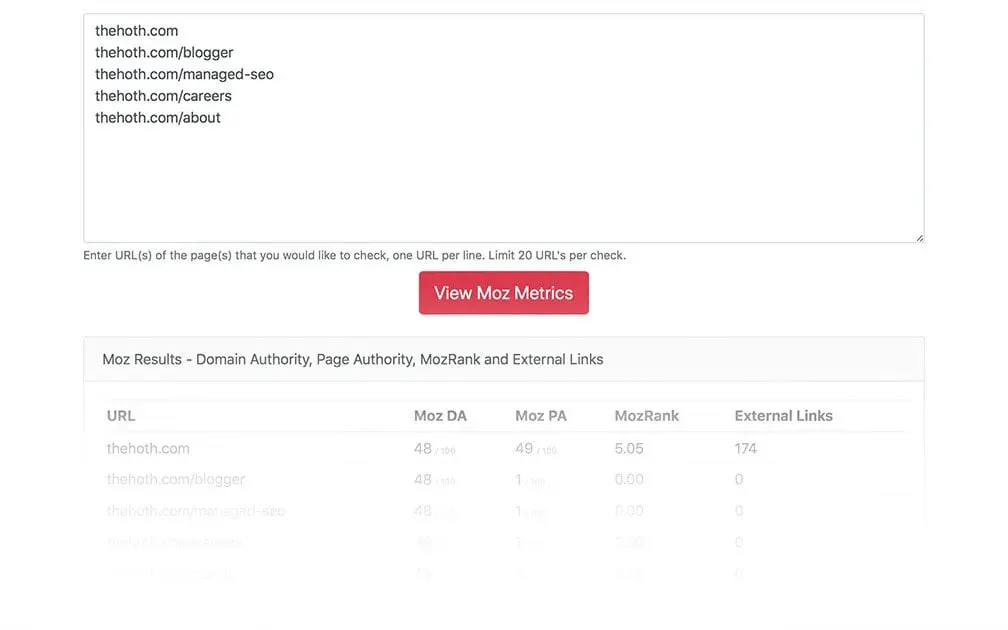The image size is (1008, 630).
Task: Click the Moz DA column header
Action: point(440,416)
